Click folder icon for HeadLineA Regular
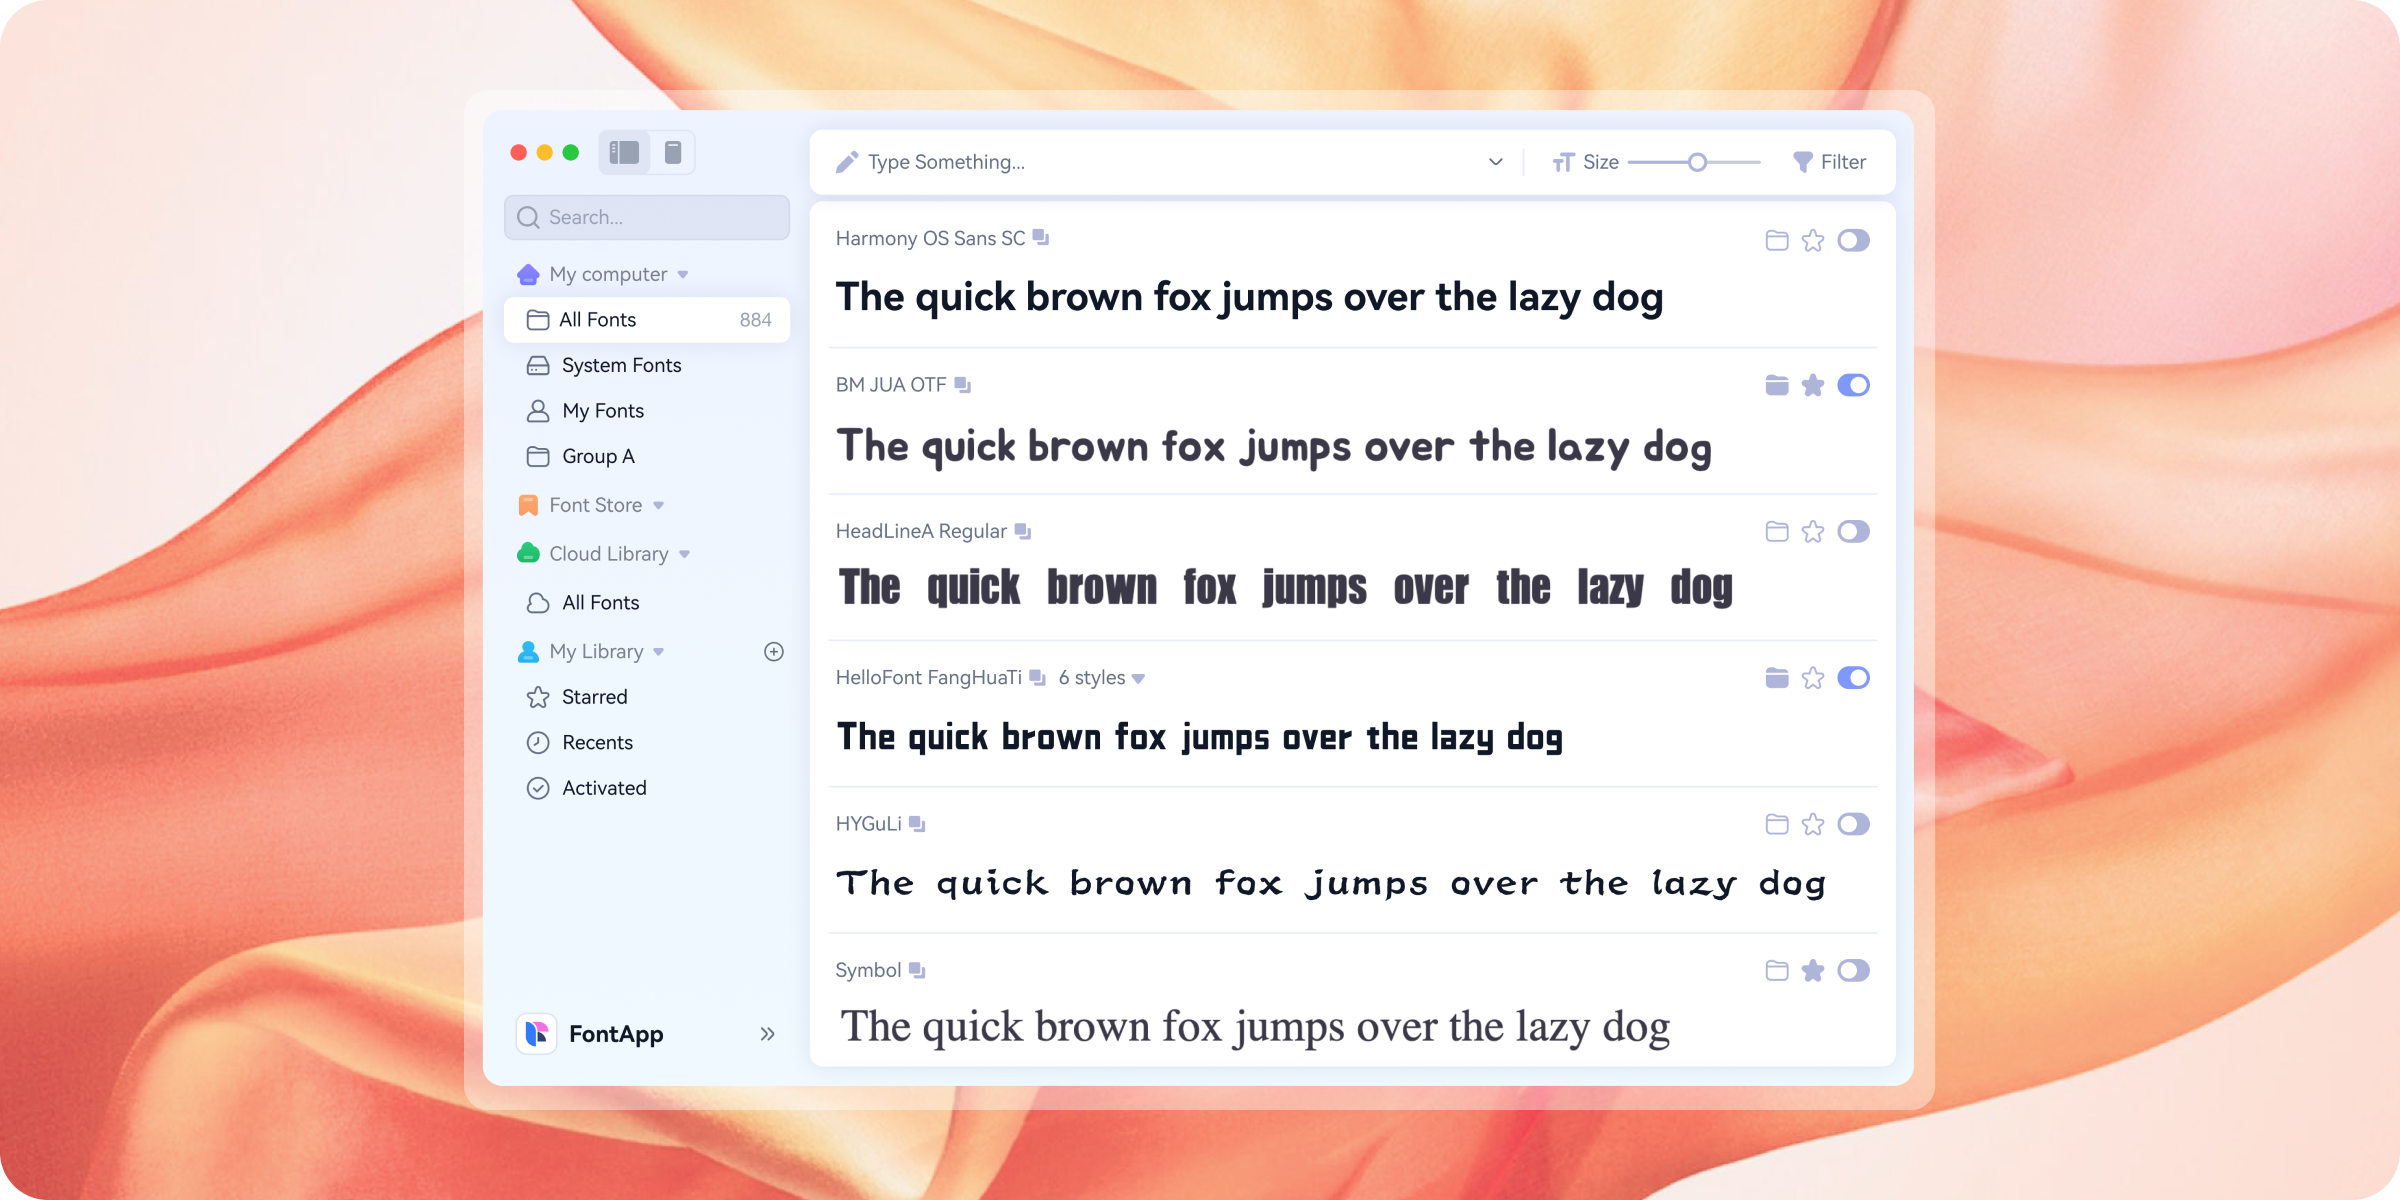Image resolution: width=2400 pixels, height=1200 pixels. [x=1776, y=531]
